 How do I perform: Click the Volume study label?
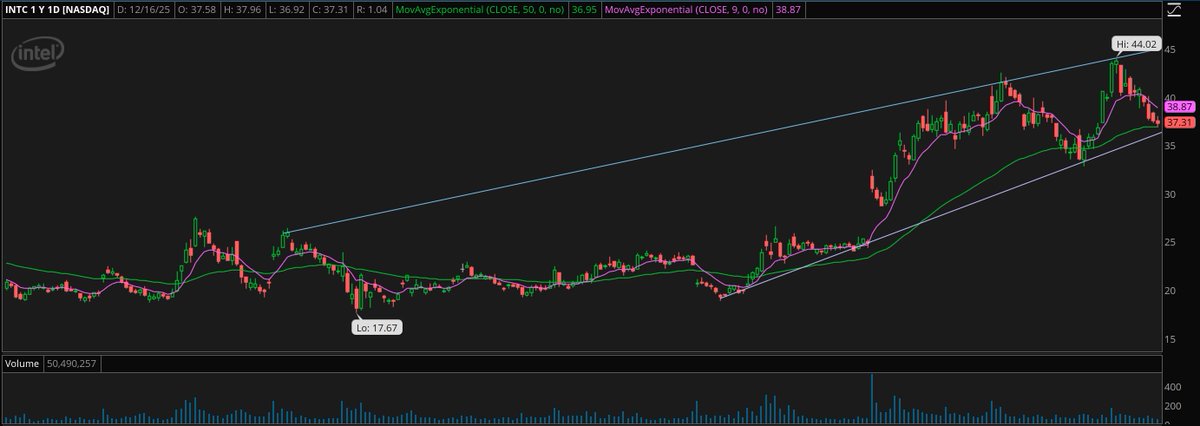pyautogui.click(x=23, y=366)
